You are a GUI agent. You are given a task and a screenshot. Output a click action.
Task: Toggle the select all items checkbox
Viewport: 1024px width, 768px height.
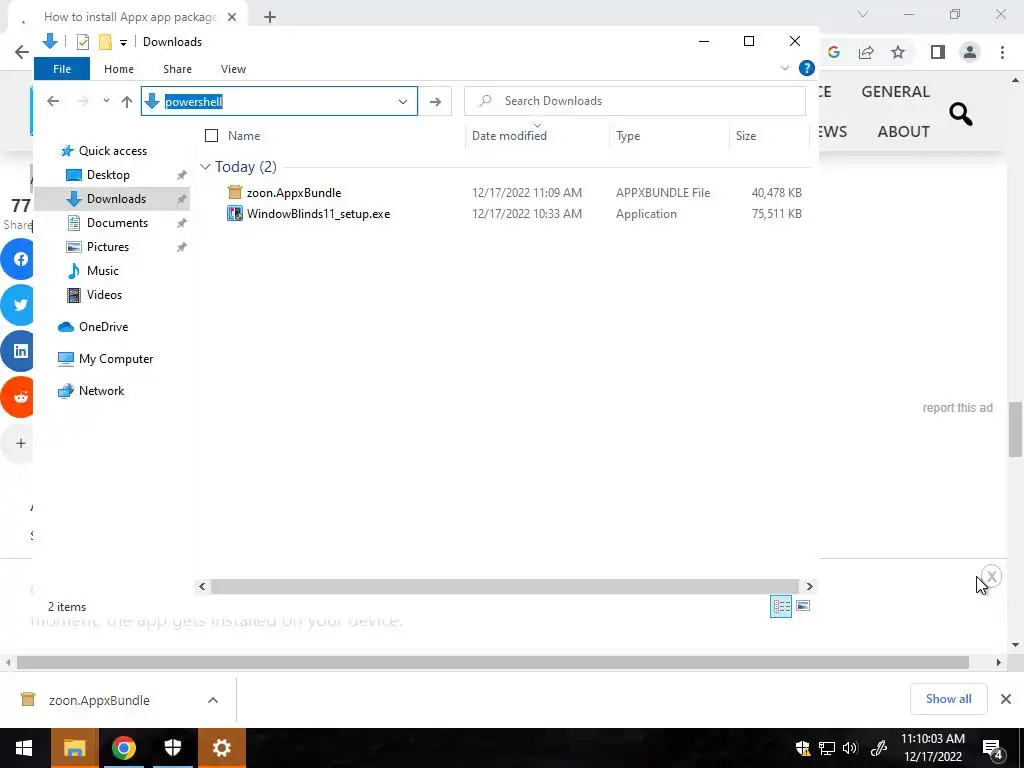pyautogui.click(x=211, y=136)
